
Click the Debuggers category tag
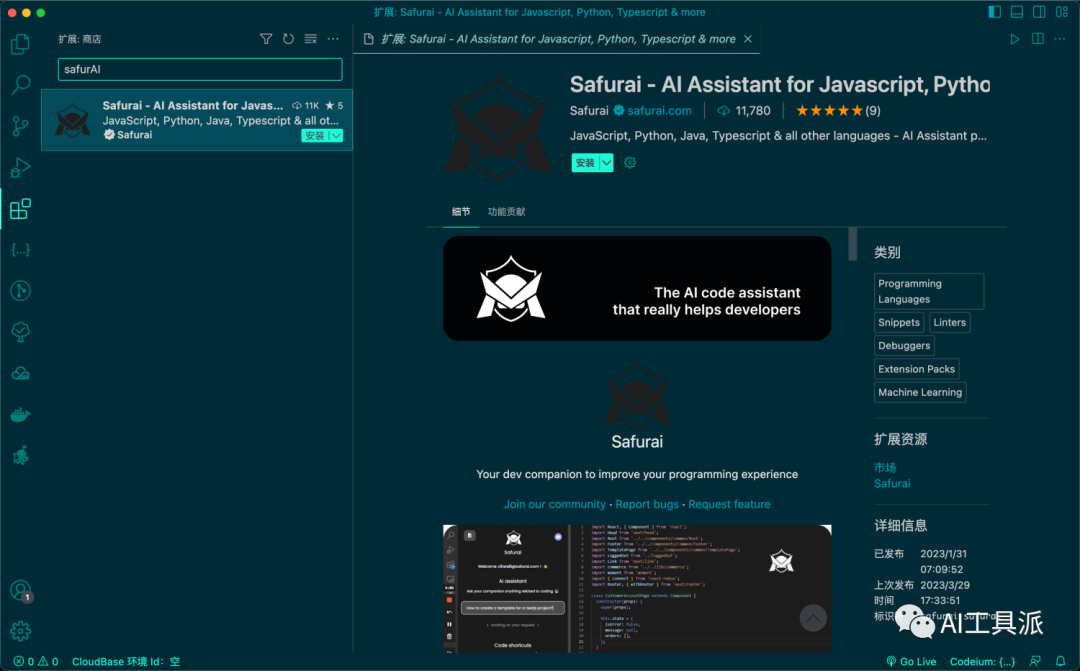[x=904, y=346]
